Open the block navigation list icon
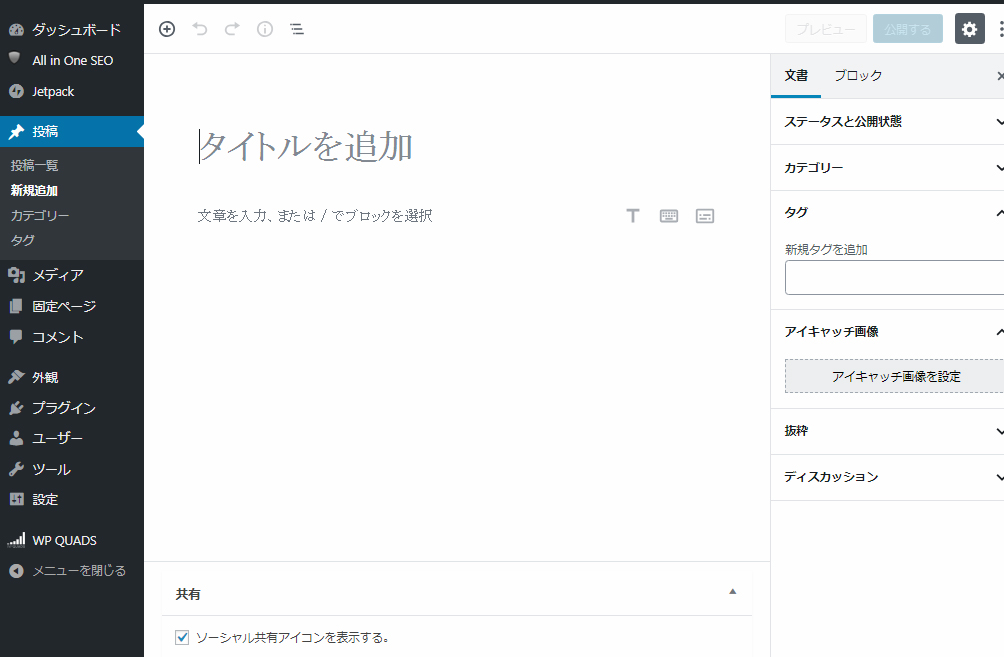 [297, 29]
